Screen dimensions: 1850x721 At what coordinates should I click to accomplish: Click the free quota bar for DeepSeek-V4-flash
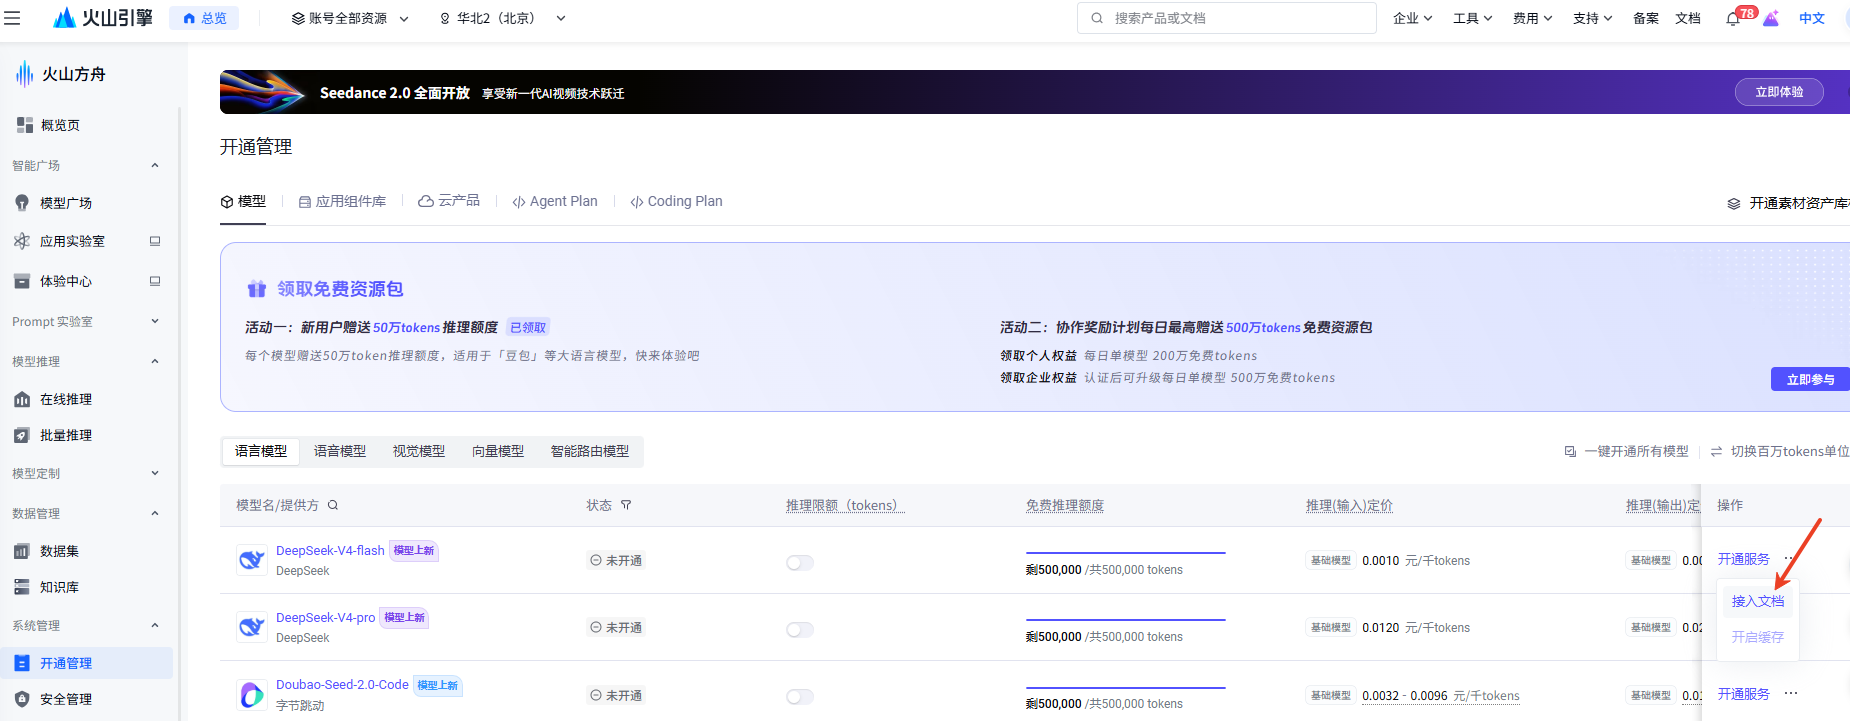point(1125,553)
